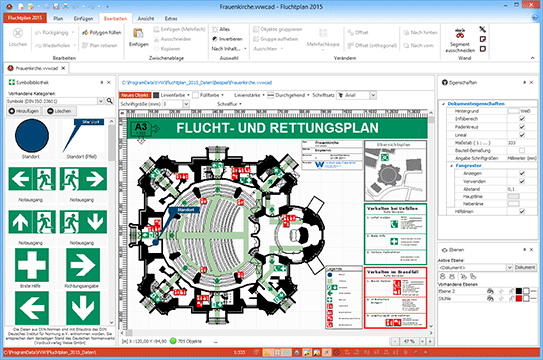Open the Linienfarbe dropdown

pyautogui.click(x=188, y=95)
